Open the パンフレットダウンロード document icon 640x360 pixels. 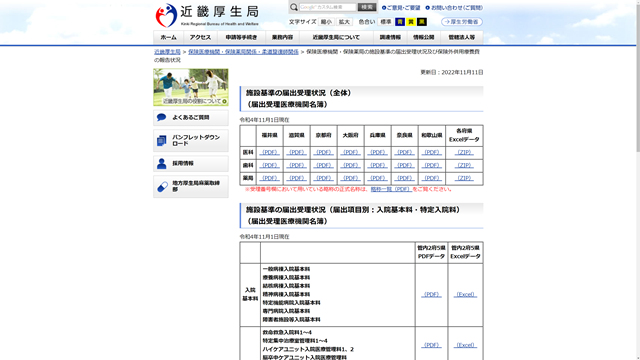162,140
